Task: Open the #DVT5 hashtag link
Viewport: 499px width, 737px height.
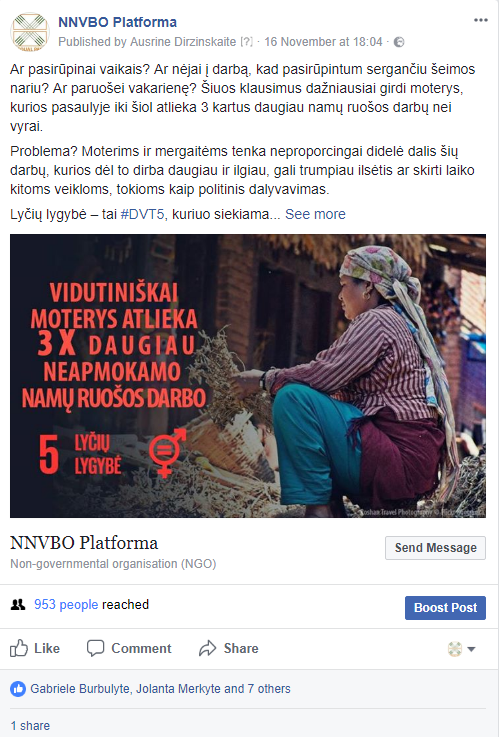Action: pyautogui.click(x=143, y=214)
